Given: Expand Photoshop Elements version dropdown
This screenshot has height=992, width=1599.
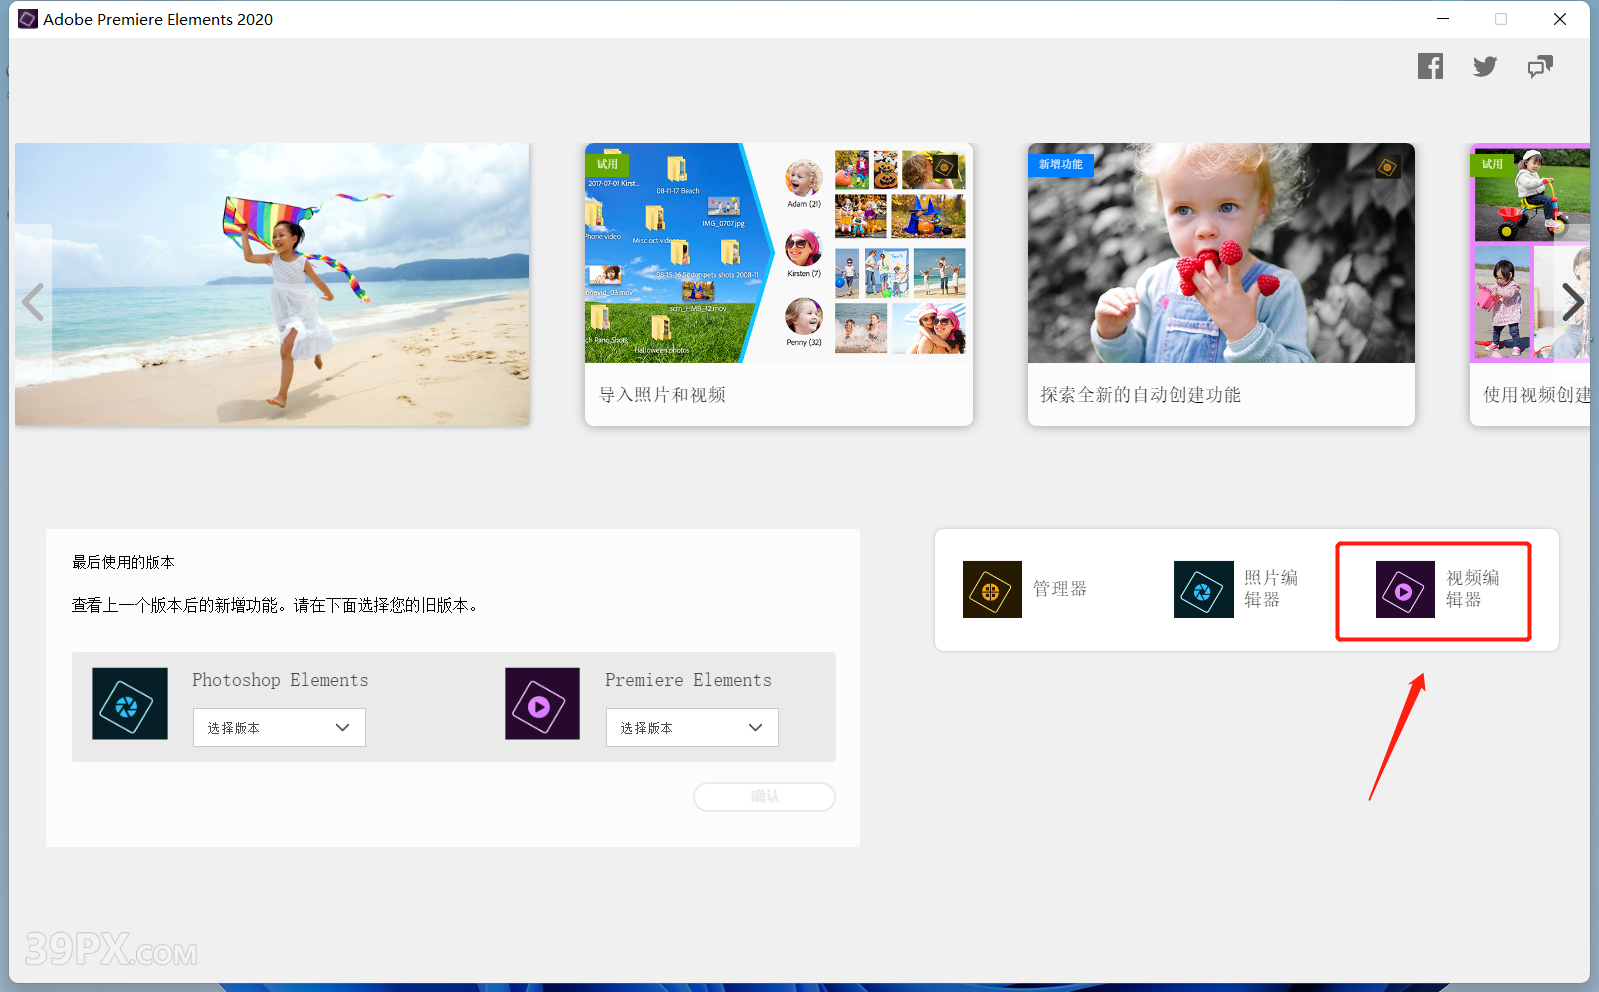Looking at the screenshot, I should [279, 728].
